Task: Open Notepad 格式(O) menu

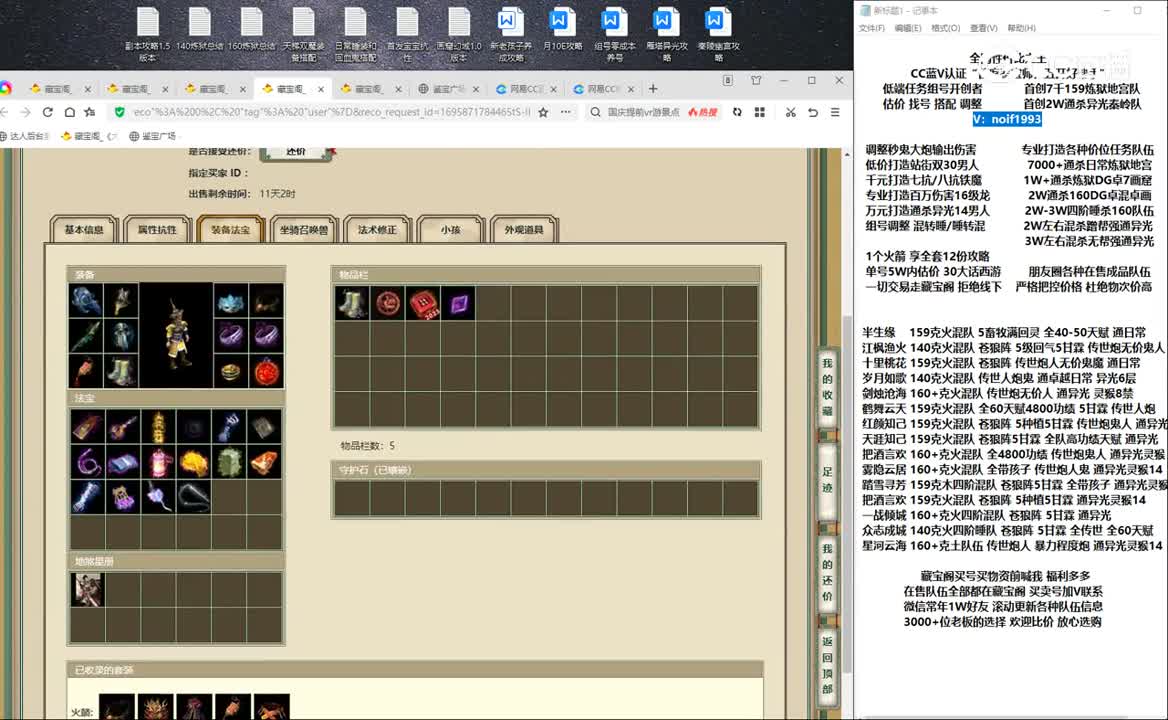Action: click(945, 28)
